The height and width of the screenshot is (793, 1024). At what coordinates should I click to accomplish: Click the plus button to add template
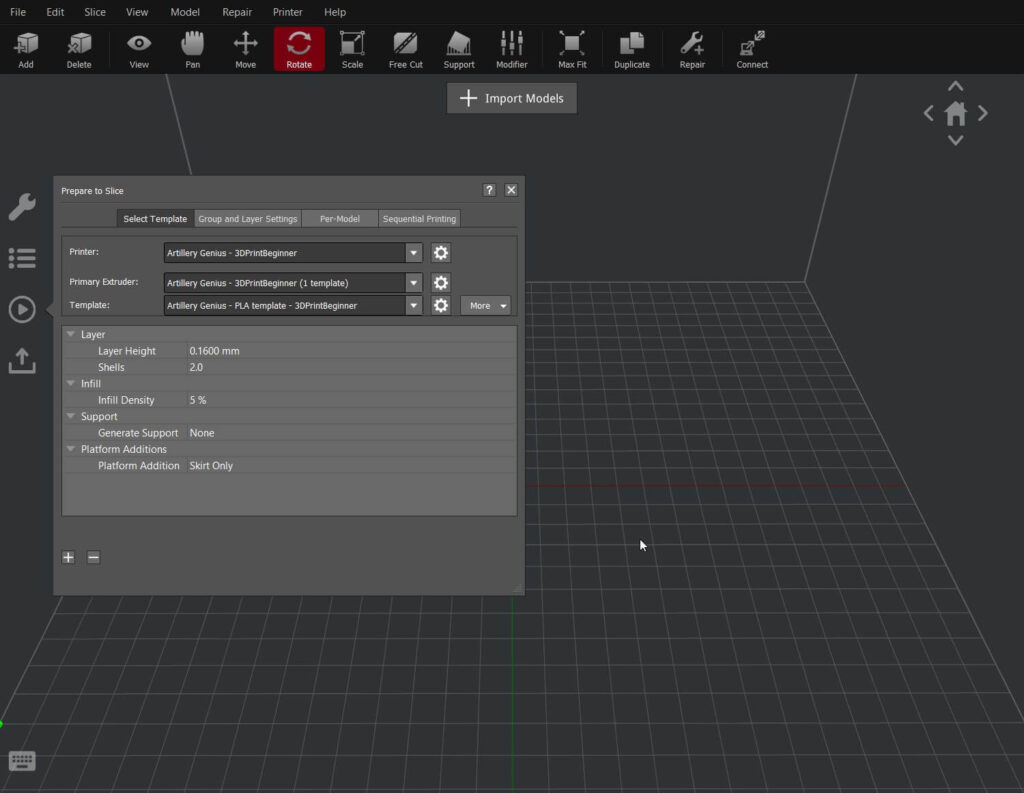click(68, 557)
